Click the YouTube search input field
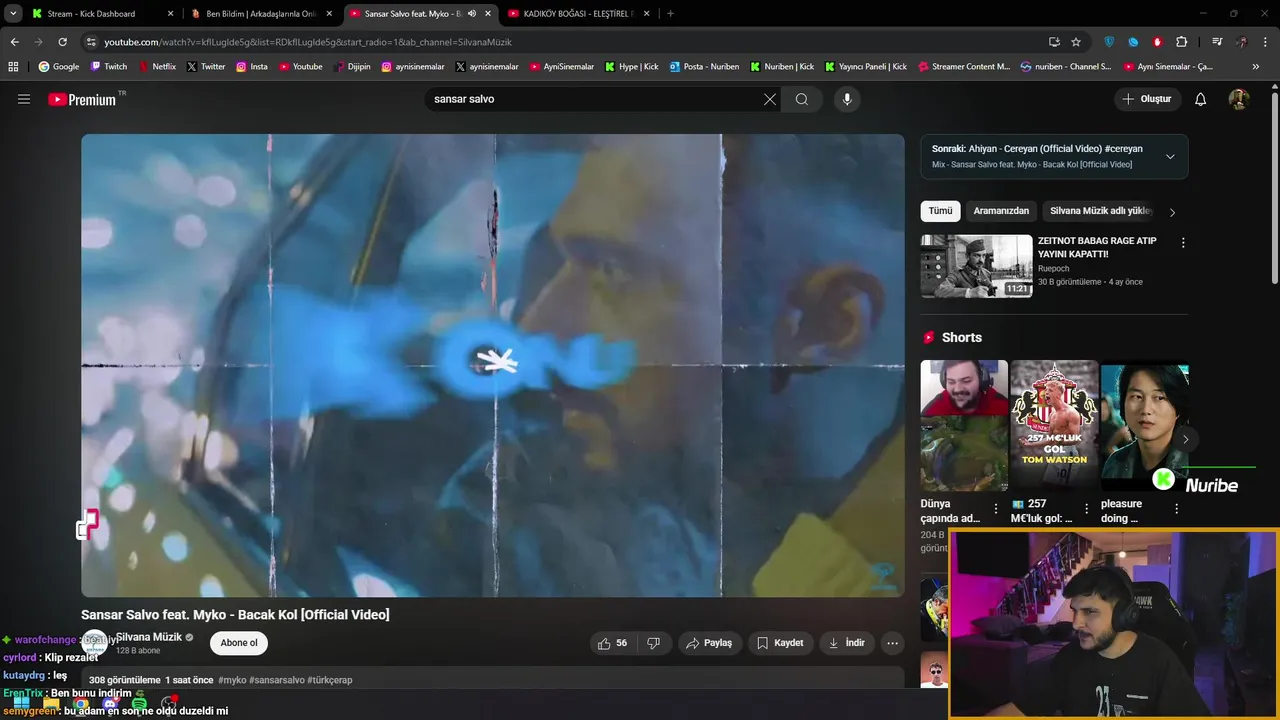The image size is (1280, 720). (594, 99)
